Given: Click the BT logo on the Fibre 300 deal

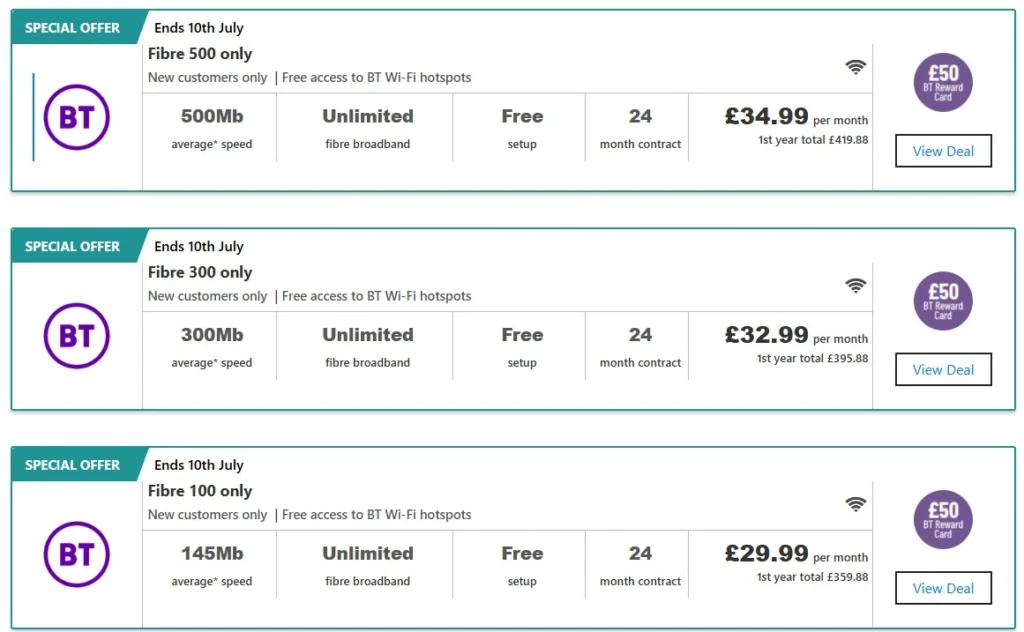Looking at the screenshot, I should (76, 336).
